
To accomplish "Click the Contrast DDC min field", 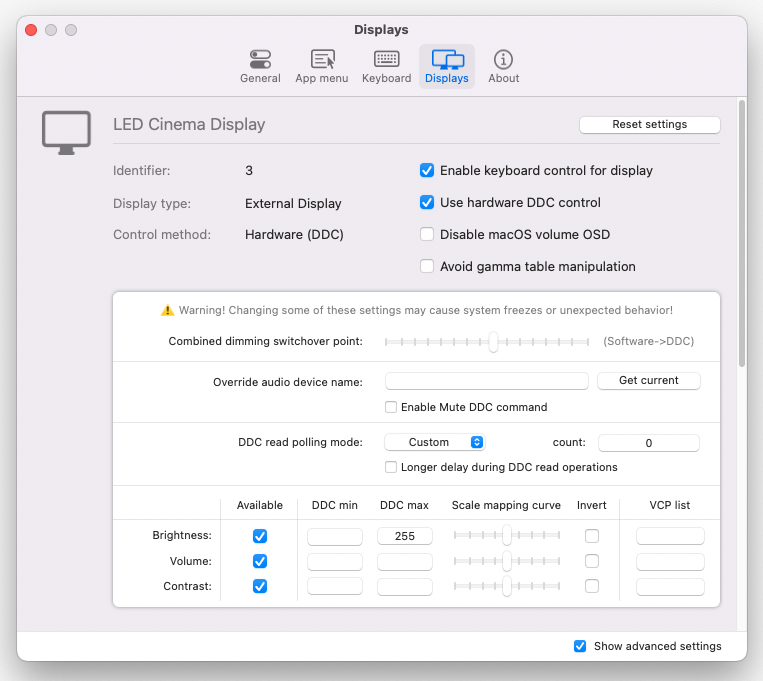I will tap(335, 587).
